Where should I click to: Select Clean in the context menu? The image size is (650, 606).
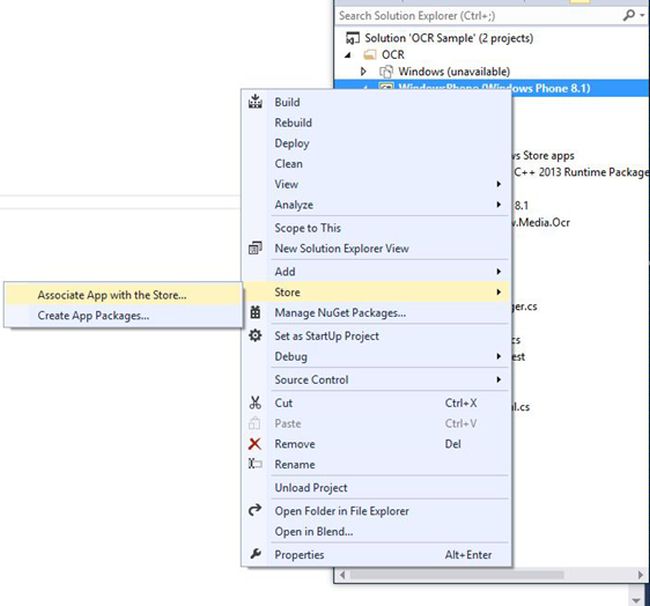pyautogui.click(x=377, y=164)
